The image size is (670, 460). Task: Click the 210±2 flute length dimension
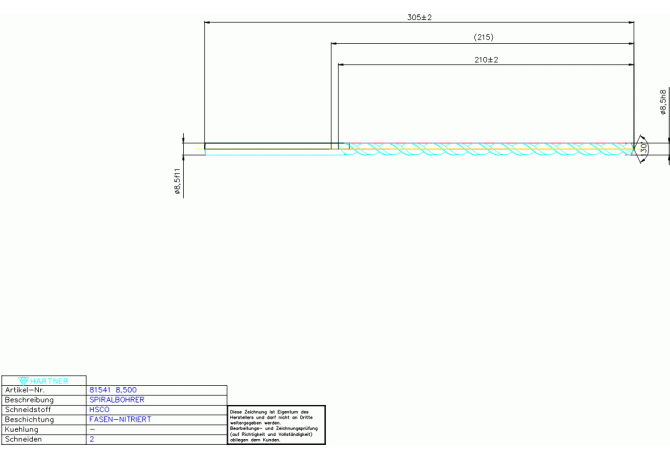(x=486, y=60)
